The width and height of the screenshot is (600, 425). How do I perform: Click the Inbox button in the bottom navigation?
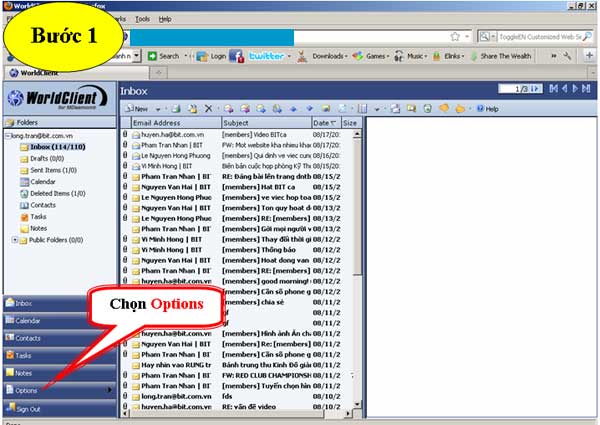46,303
